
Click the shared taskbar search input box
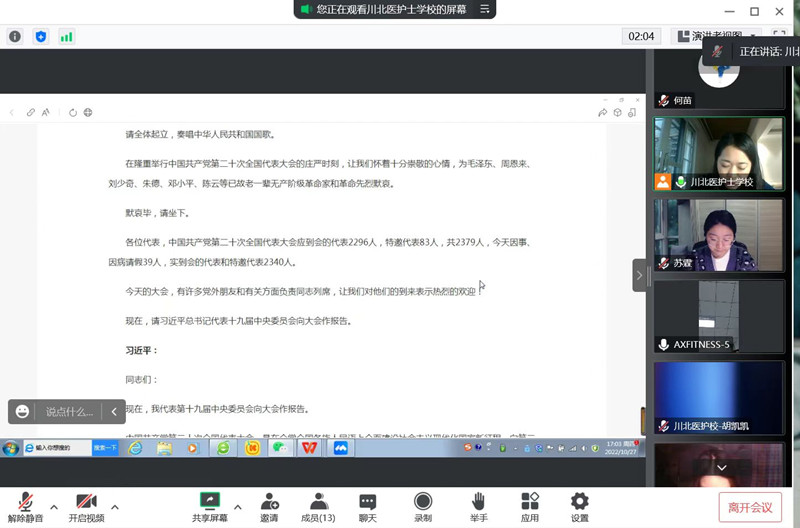click(58, 448)
